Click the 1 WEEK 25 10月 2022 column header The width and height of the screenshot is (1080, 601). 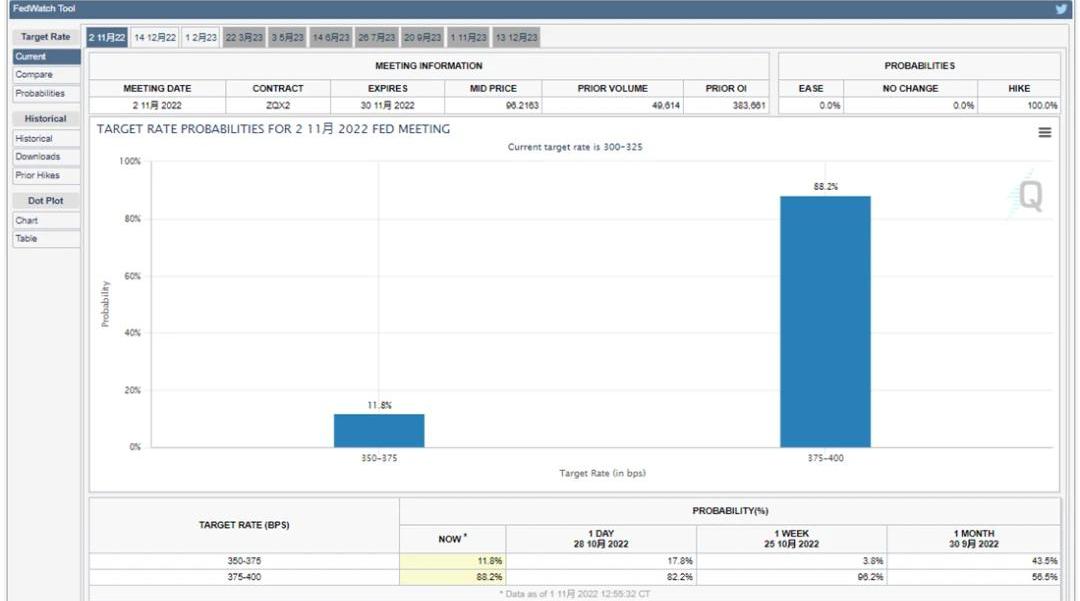(791, 538)
